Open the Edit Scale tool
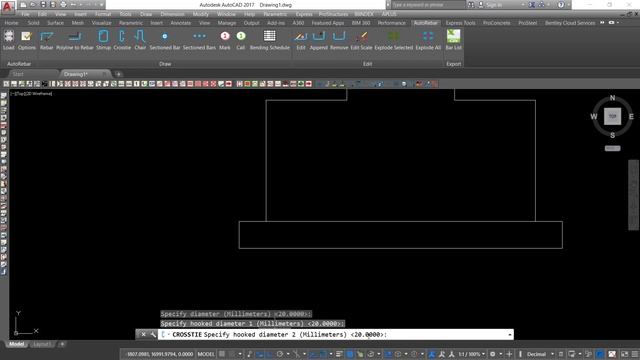Viewport: 640px width, 360px height. tap(361, 40)
